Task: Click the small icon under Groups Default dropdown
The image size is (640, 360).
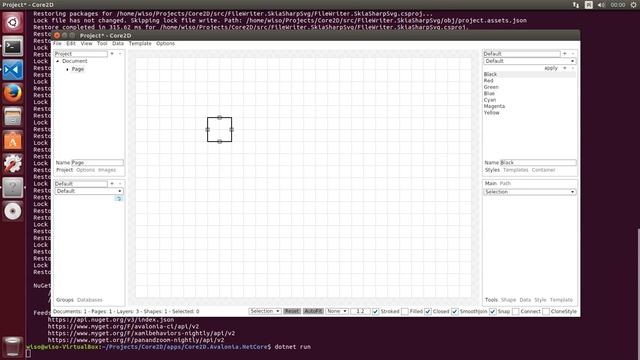Action: [118, 198]
